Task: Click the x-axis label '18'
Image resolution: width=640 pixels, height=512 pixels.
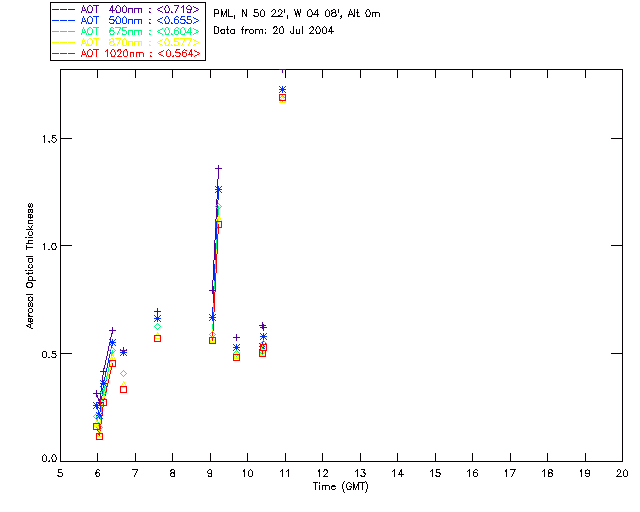Action: pos(547,473)
